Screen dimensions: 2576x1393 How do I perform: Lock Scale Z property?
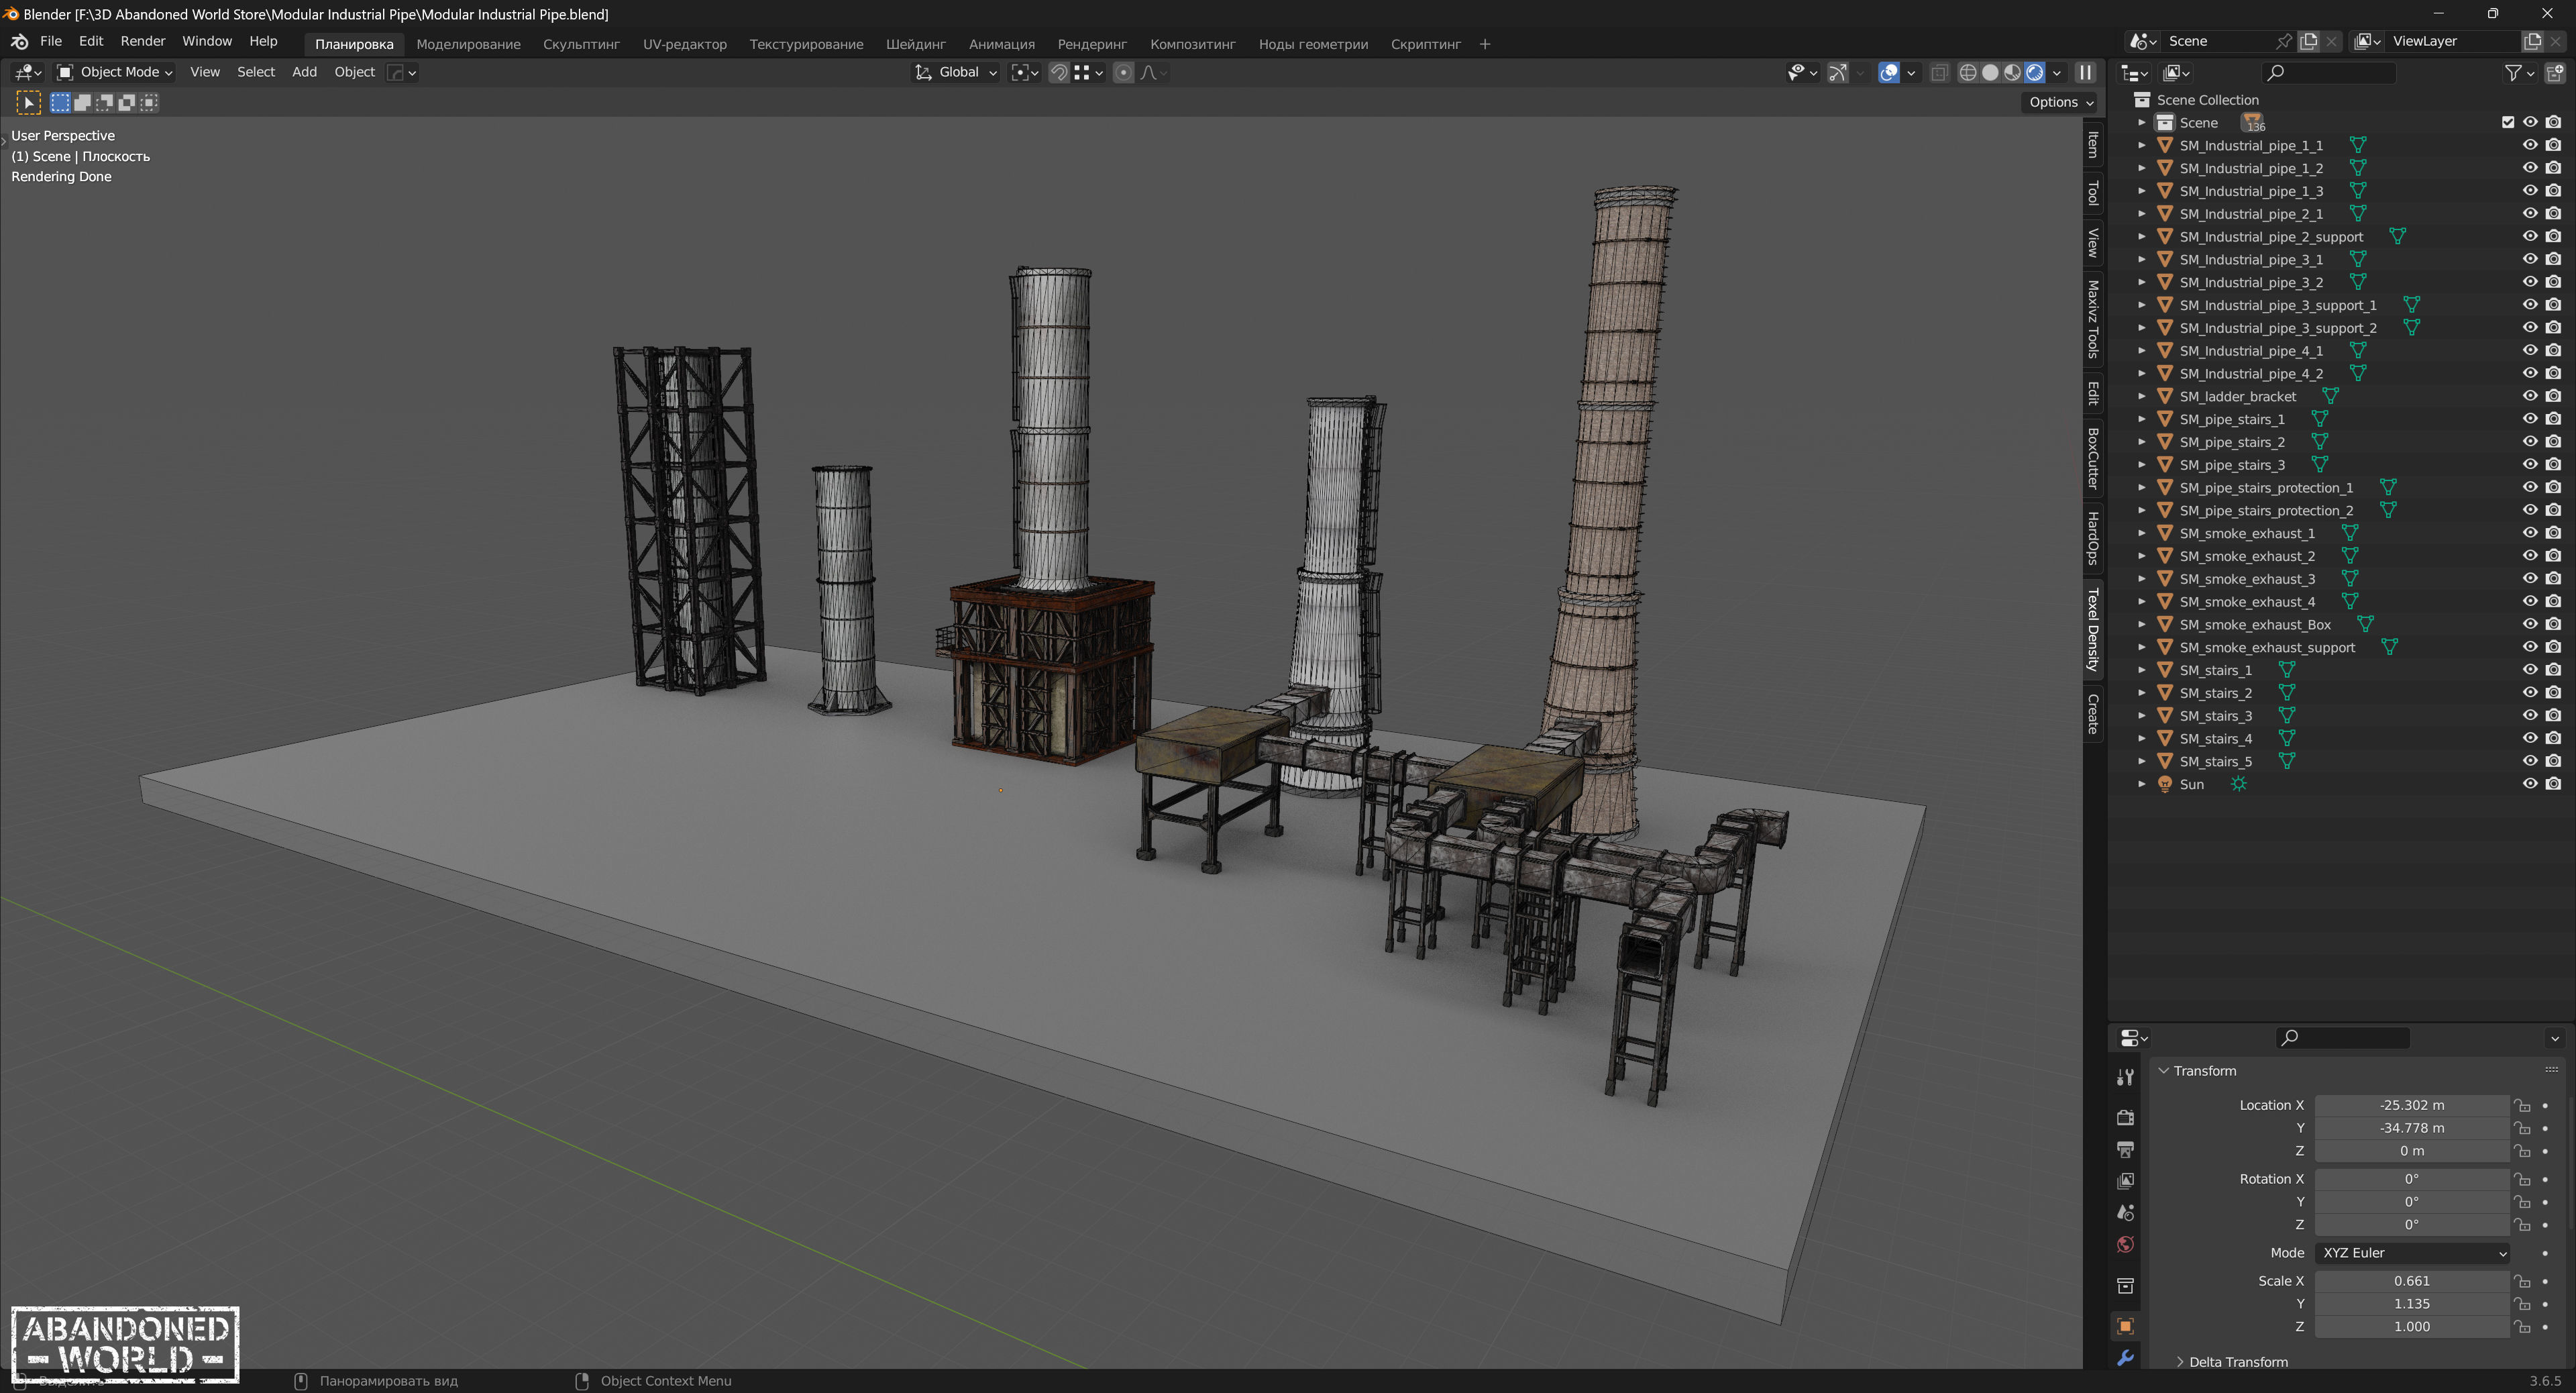pyautogui.click(x=2523, y=1327)
